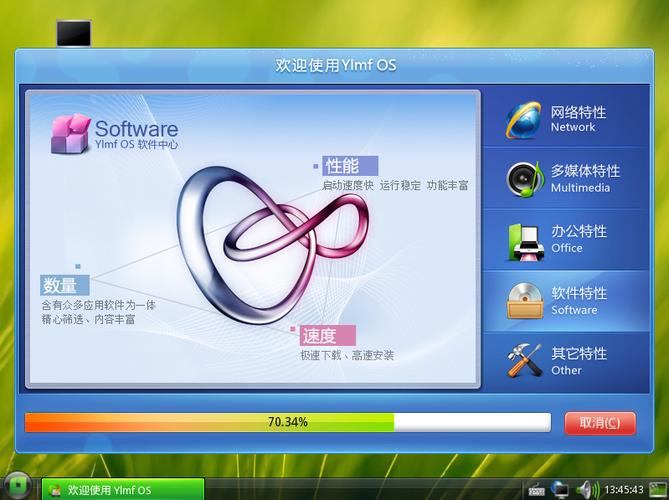The image size is (669, 500).
Task: Click the Ylmf OS 软件中心 subtitle
Action: pos(137,145)
